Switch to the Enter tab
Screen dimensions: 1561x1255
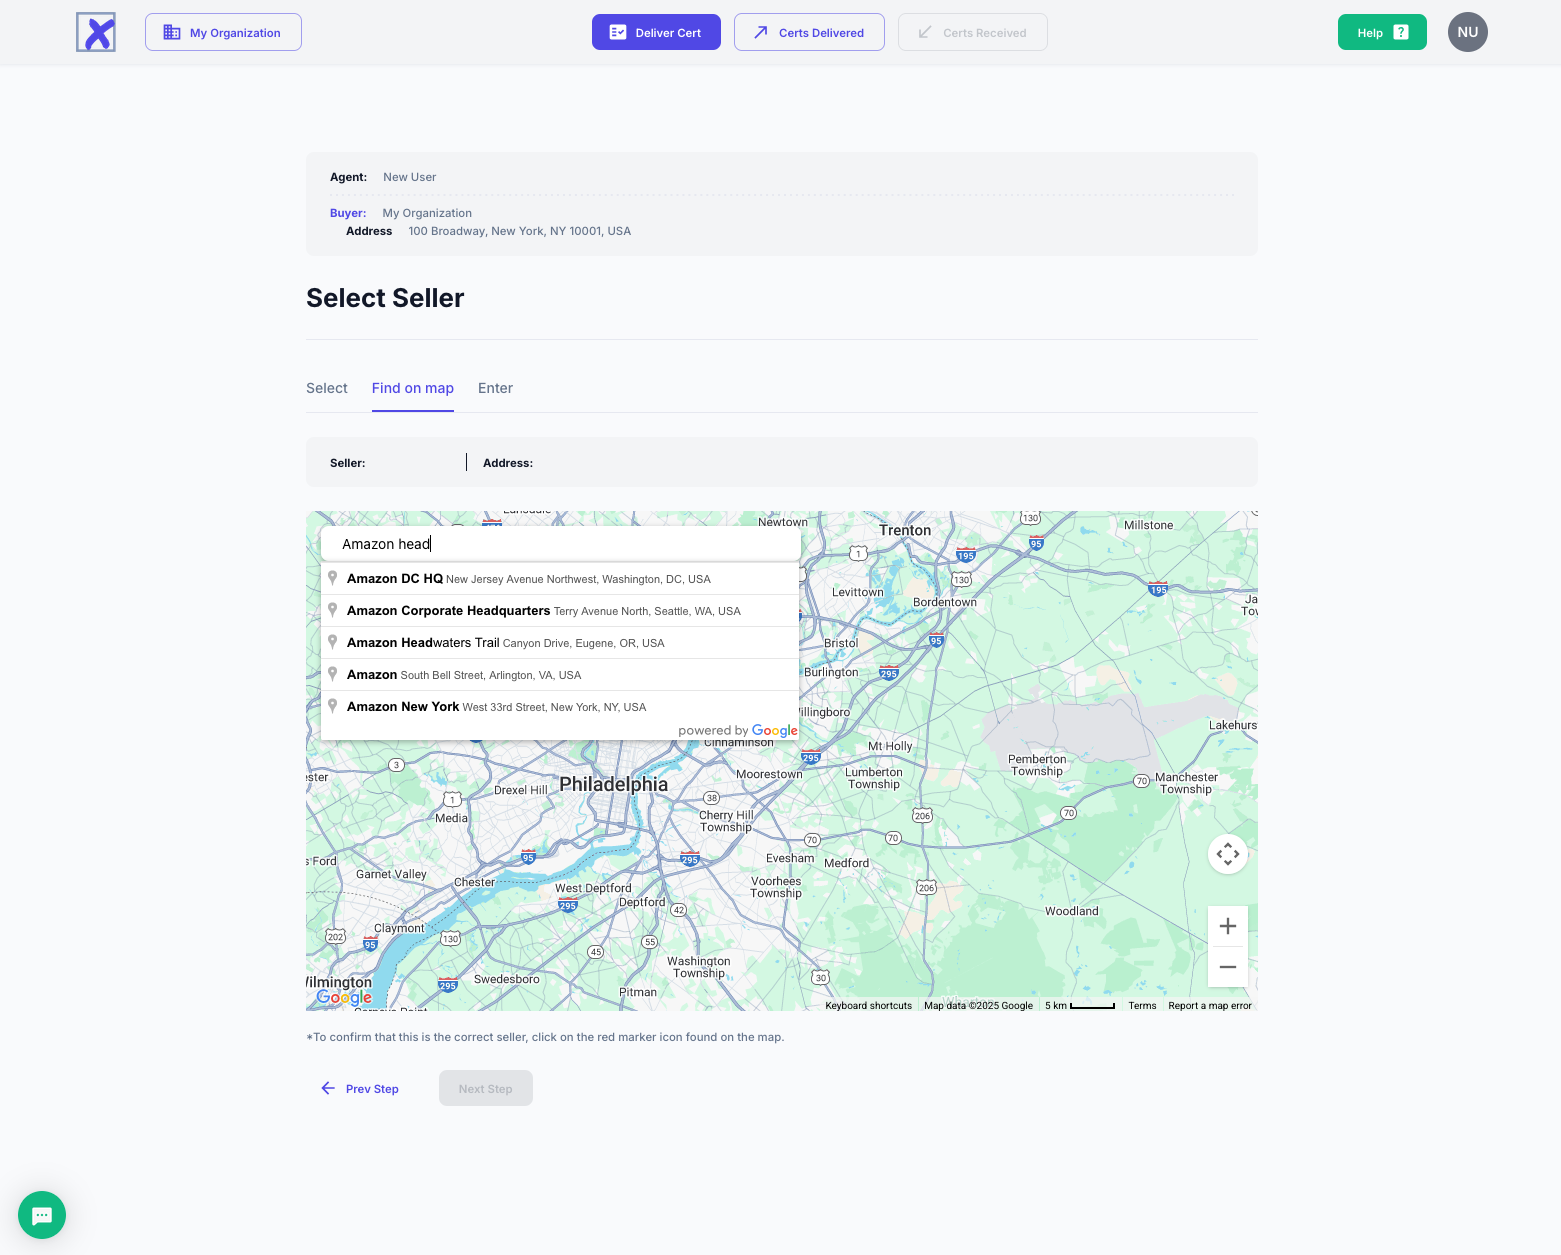tap(495, 388)
